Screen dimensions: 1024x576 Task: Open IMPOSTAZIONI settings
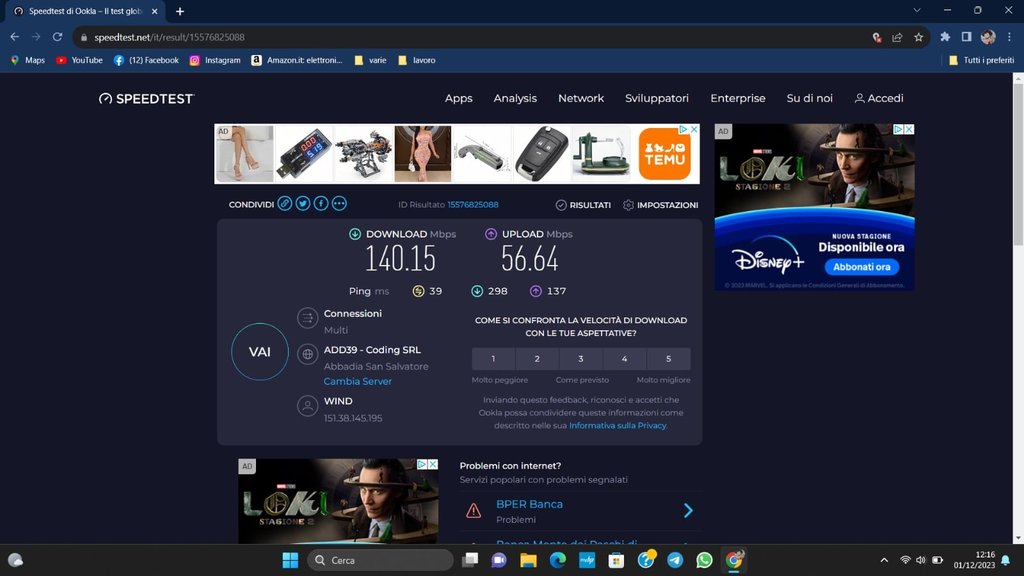(x=660, y=205)
